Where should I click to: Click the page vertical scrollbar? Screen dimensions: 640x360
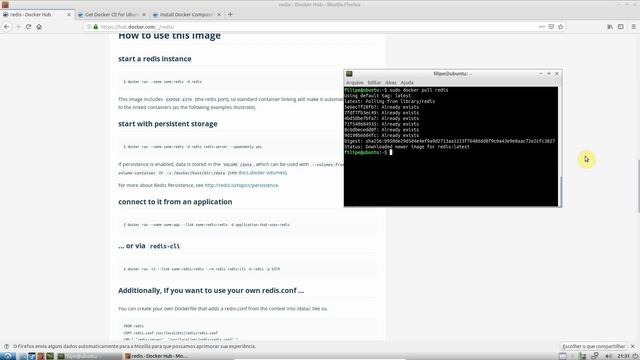pyautogui.click(x=638, y=186)
